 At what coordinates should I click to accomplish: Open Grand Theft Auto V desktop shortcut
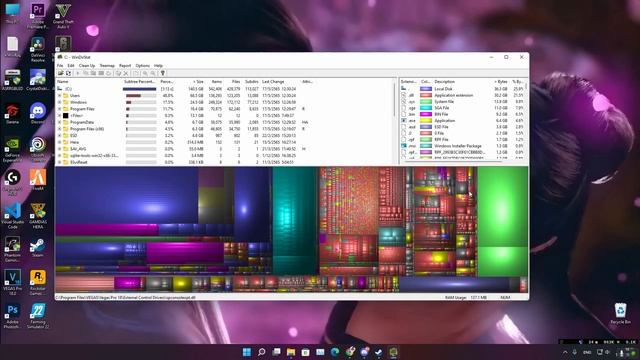point(63,16)
